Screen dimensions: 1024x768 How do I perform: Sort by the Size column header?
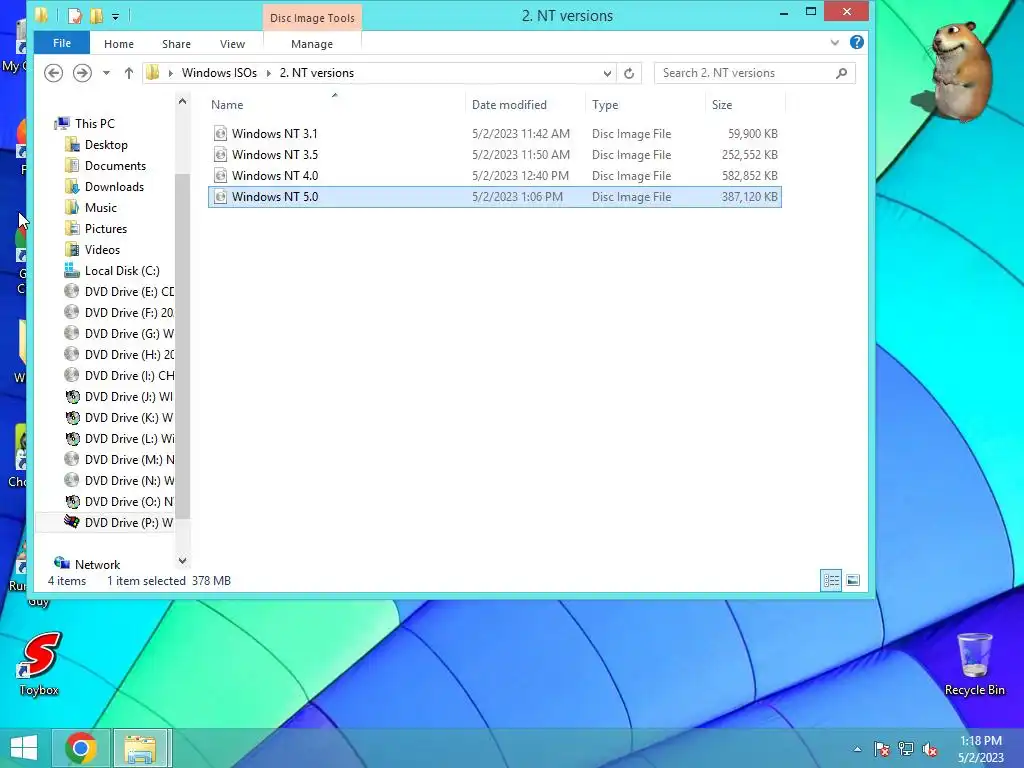click(722, 104)
